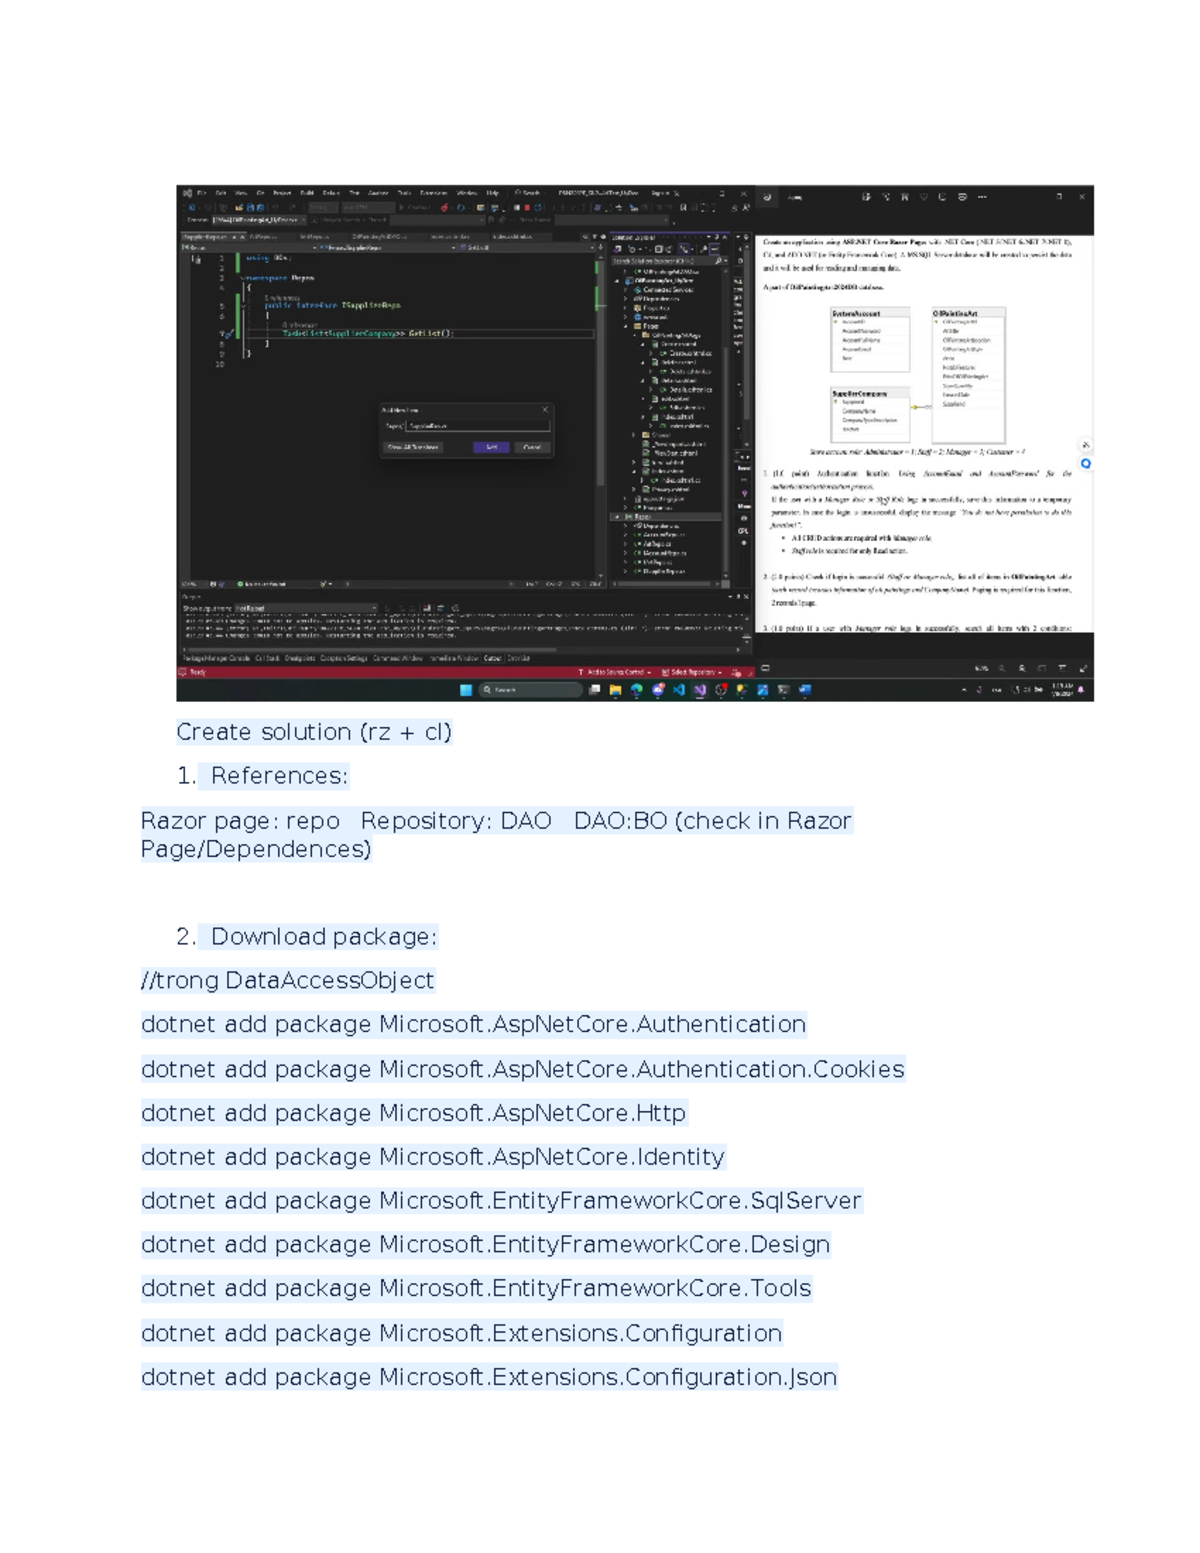Click the File Explorer icon in the taskbar
The image size is (1200, 1553).
[x=615, y=690]
